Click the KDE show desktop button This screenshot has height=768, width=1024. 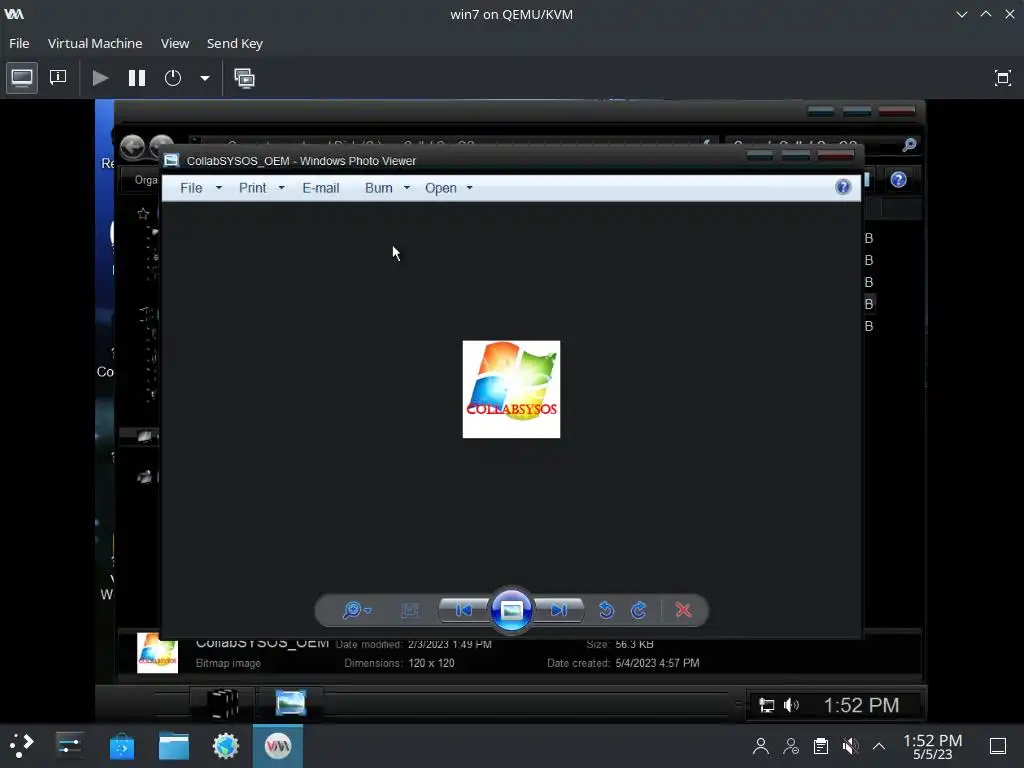pos(998,746)
